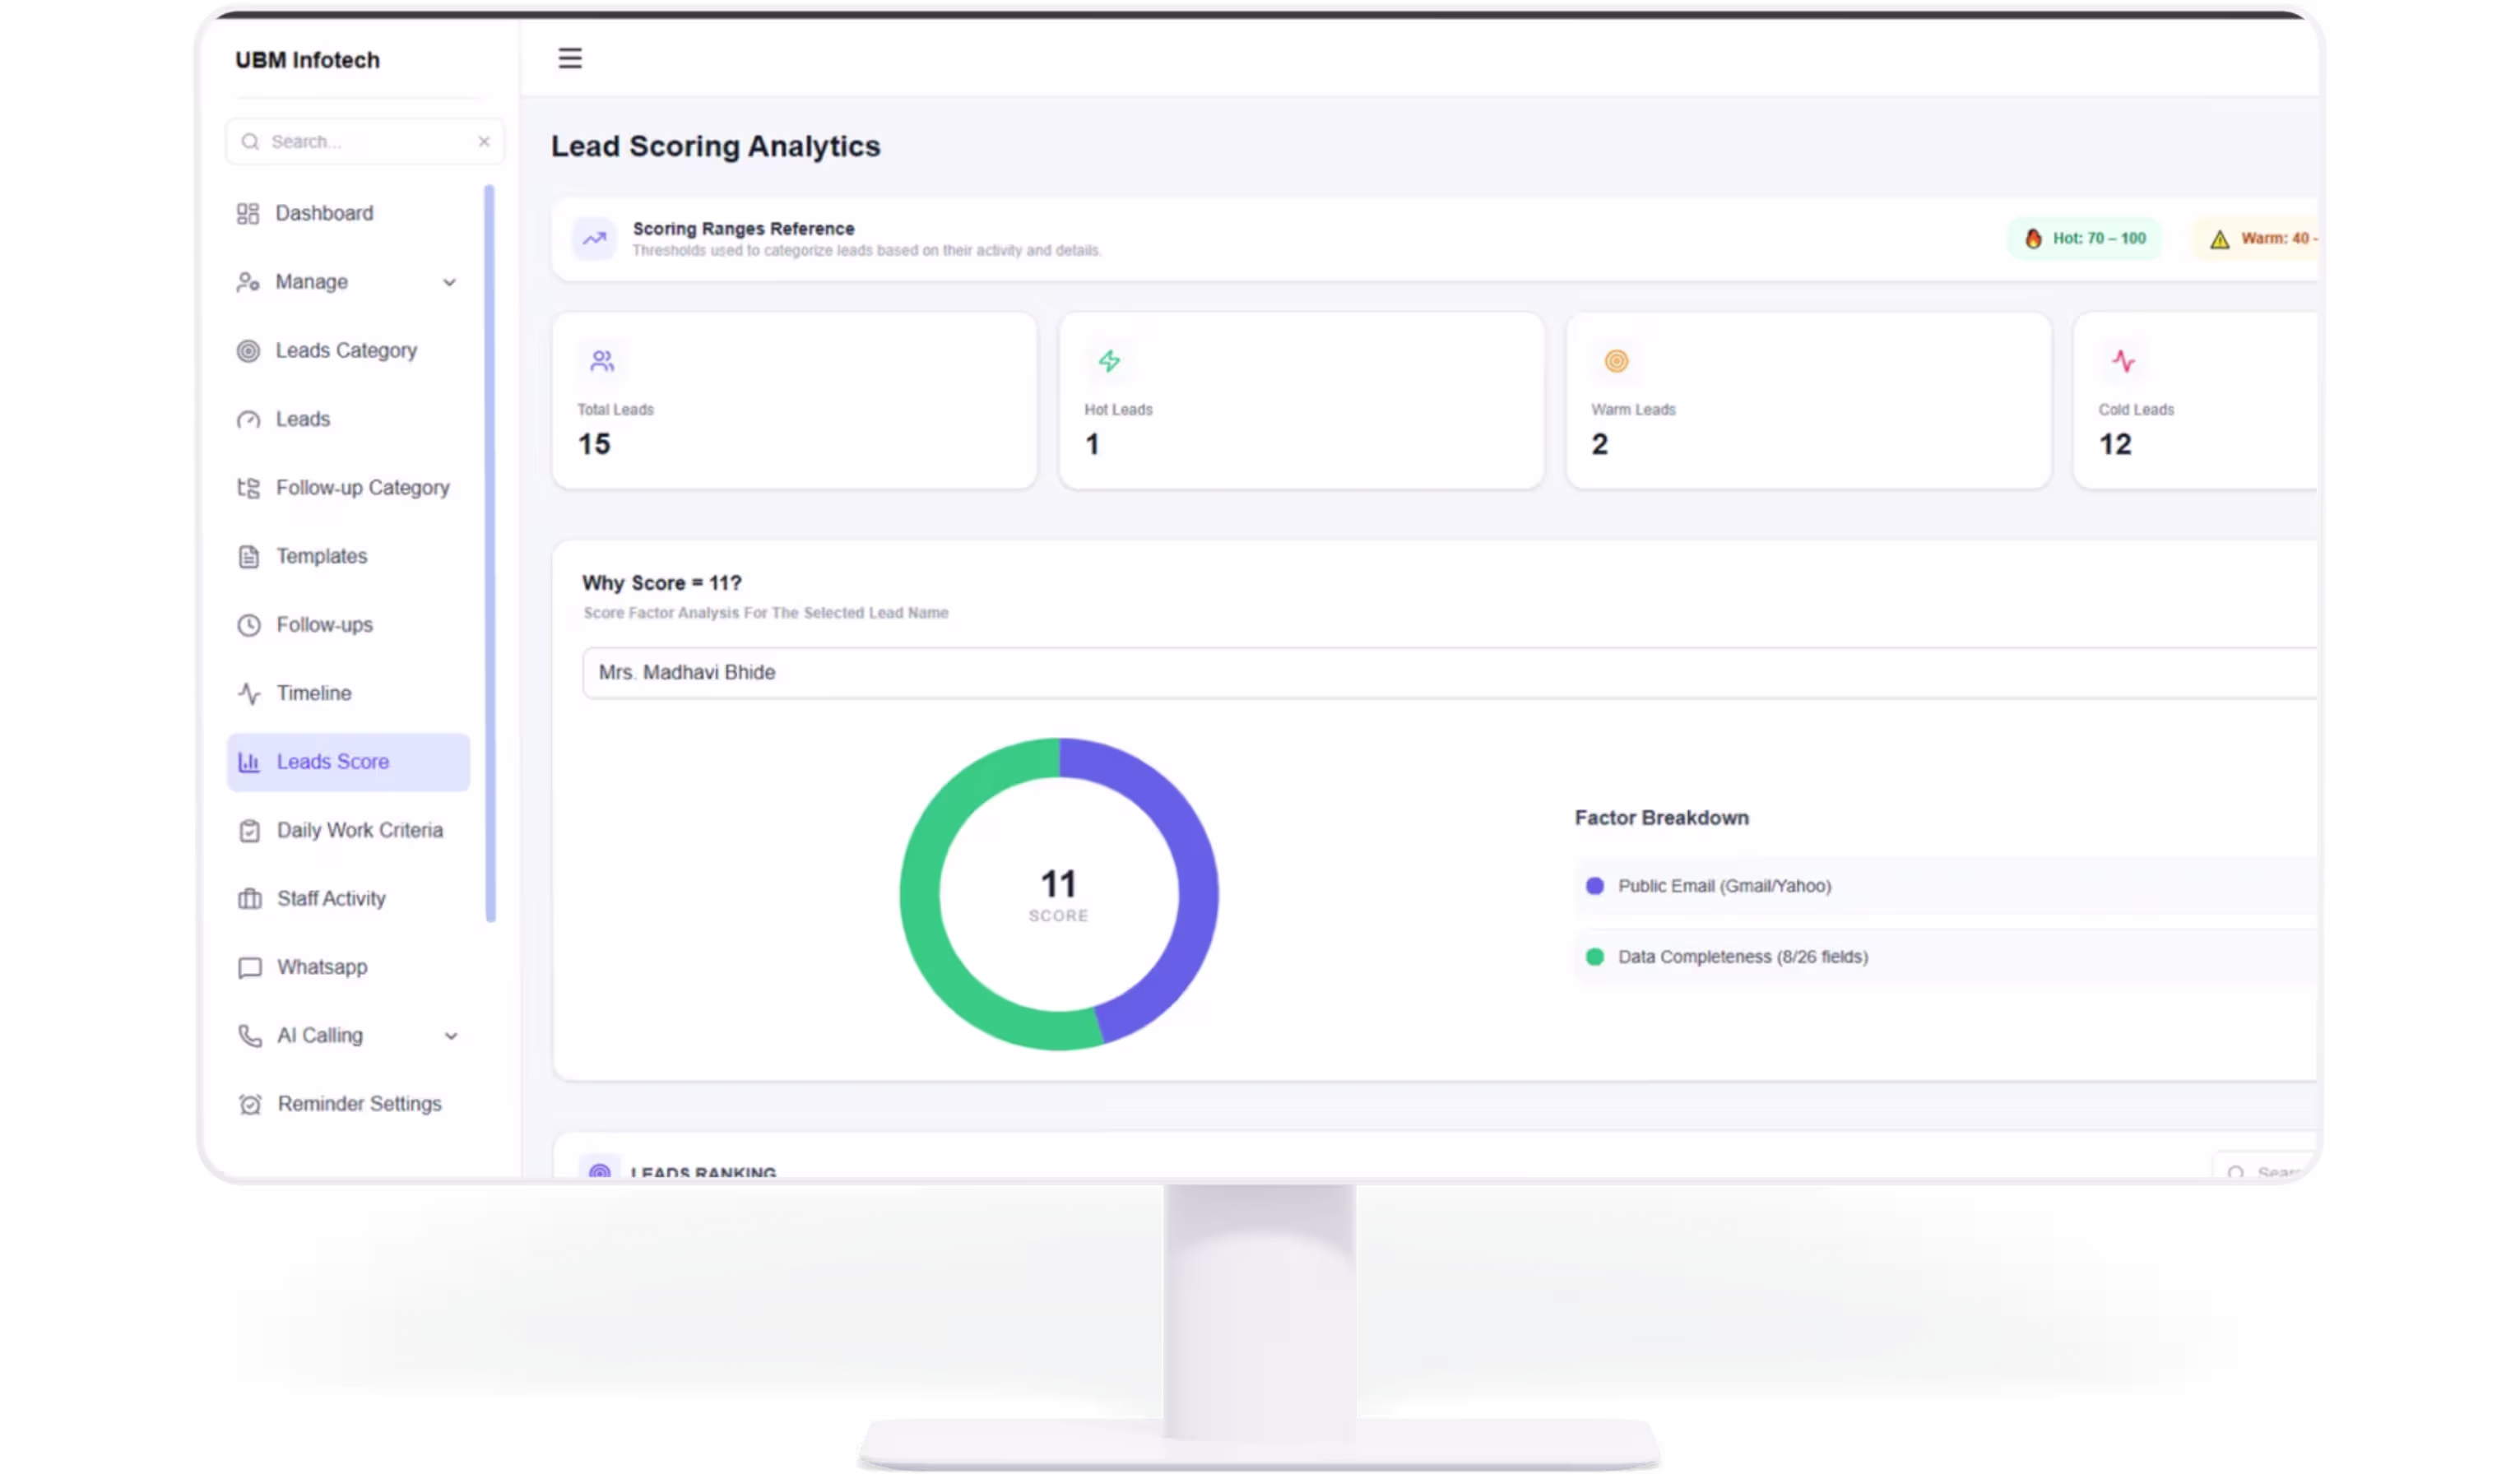The image size is (2520, 1474).
Task: Click the Follow-ups clock icon
Action: tap(249, 624)
